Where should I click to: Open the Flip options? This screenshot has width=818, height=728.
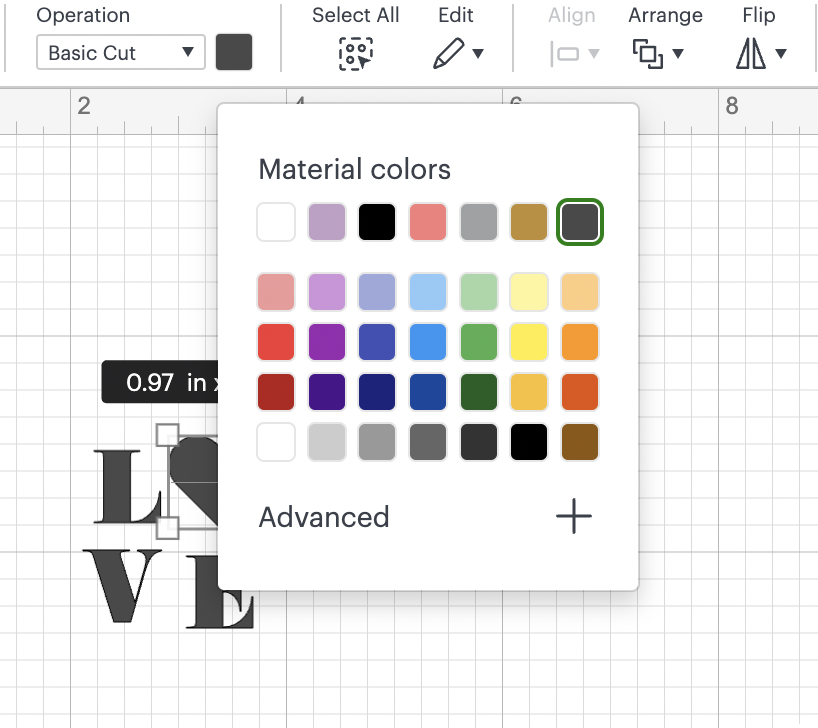coord(760,54)
